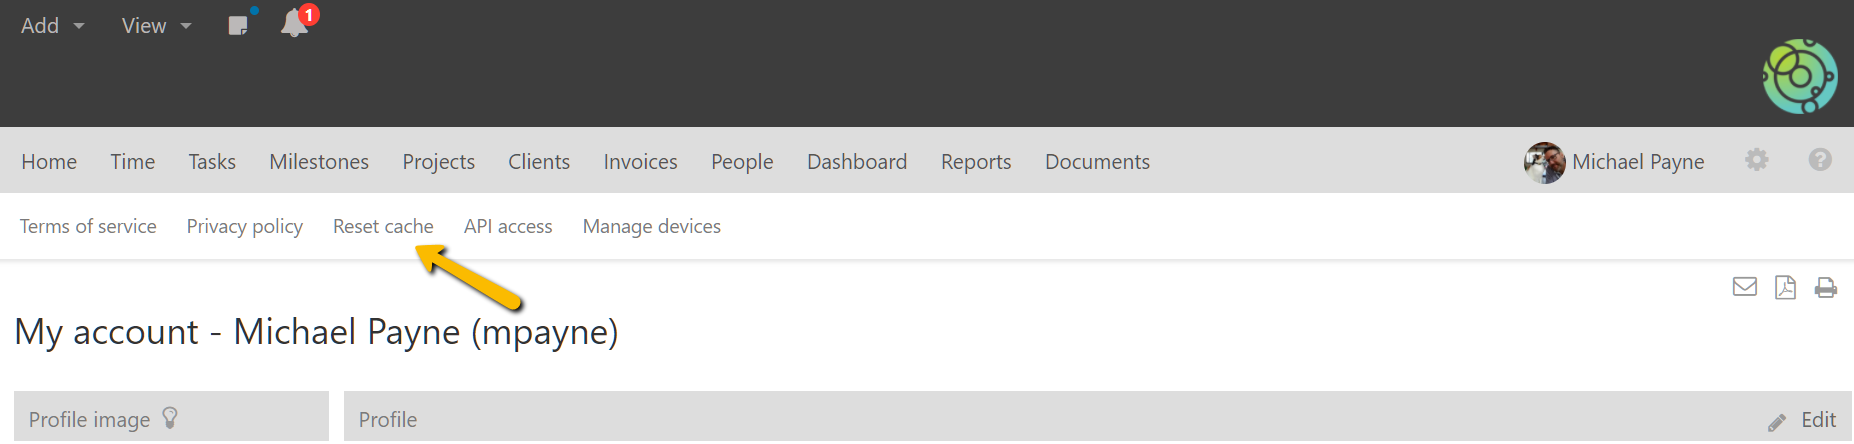Image resolution: width=1854 pixels, height=444 pixels.
Task: Open the notifications bell
Action: [294, 23]
